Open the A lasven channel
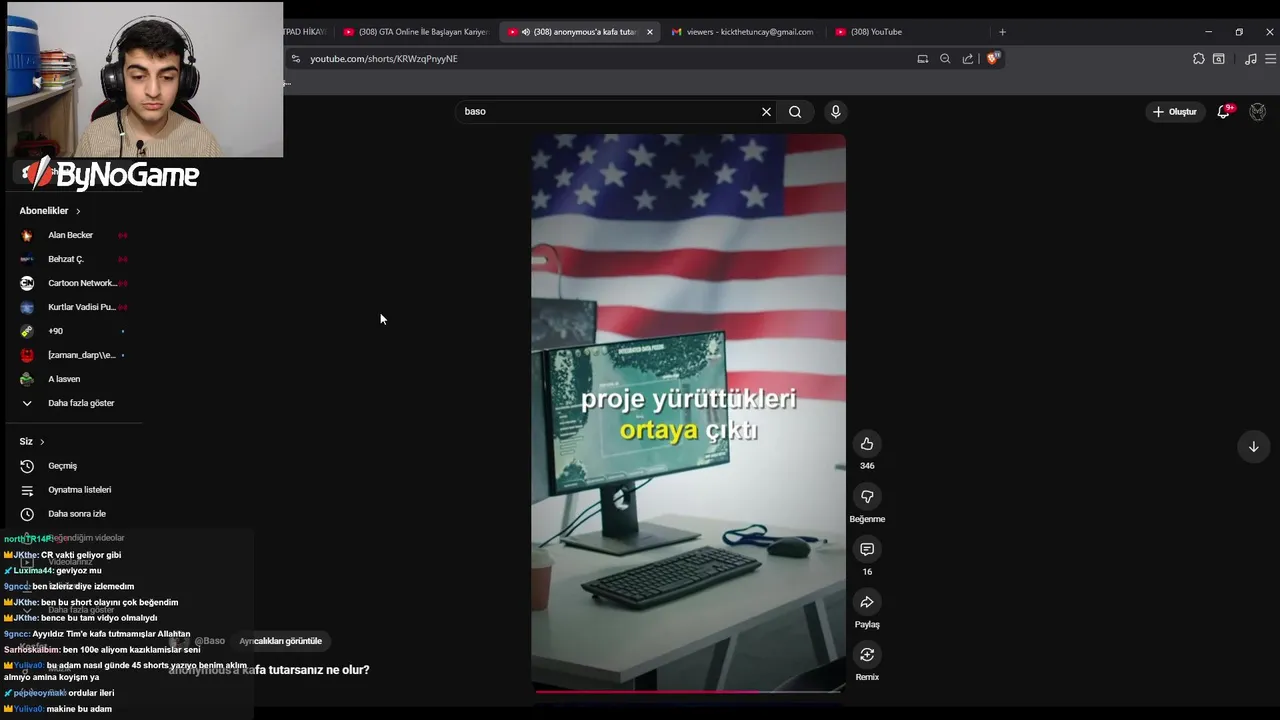1280x720 pixels. 64,379
